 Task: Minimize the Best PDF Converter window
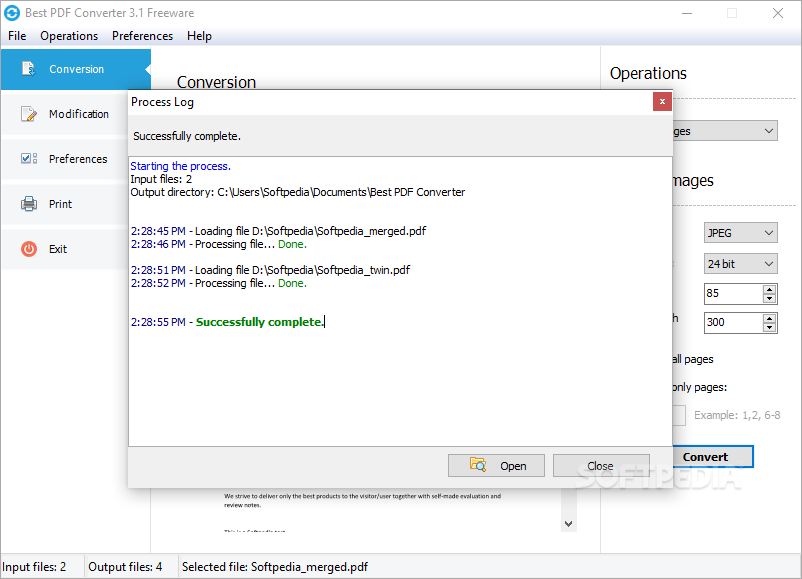pos(687,13)
